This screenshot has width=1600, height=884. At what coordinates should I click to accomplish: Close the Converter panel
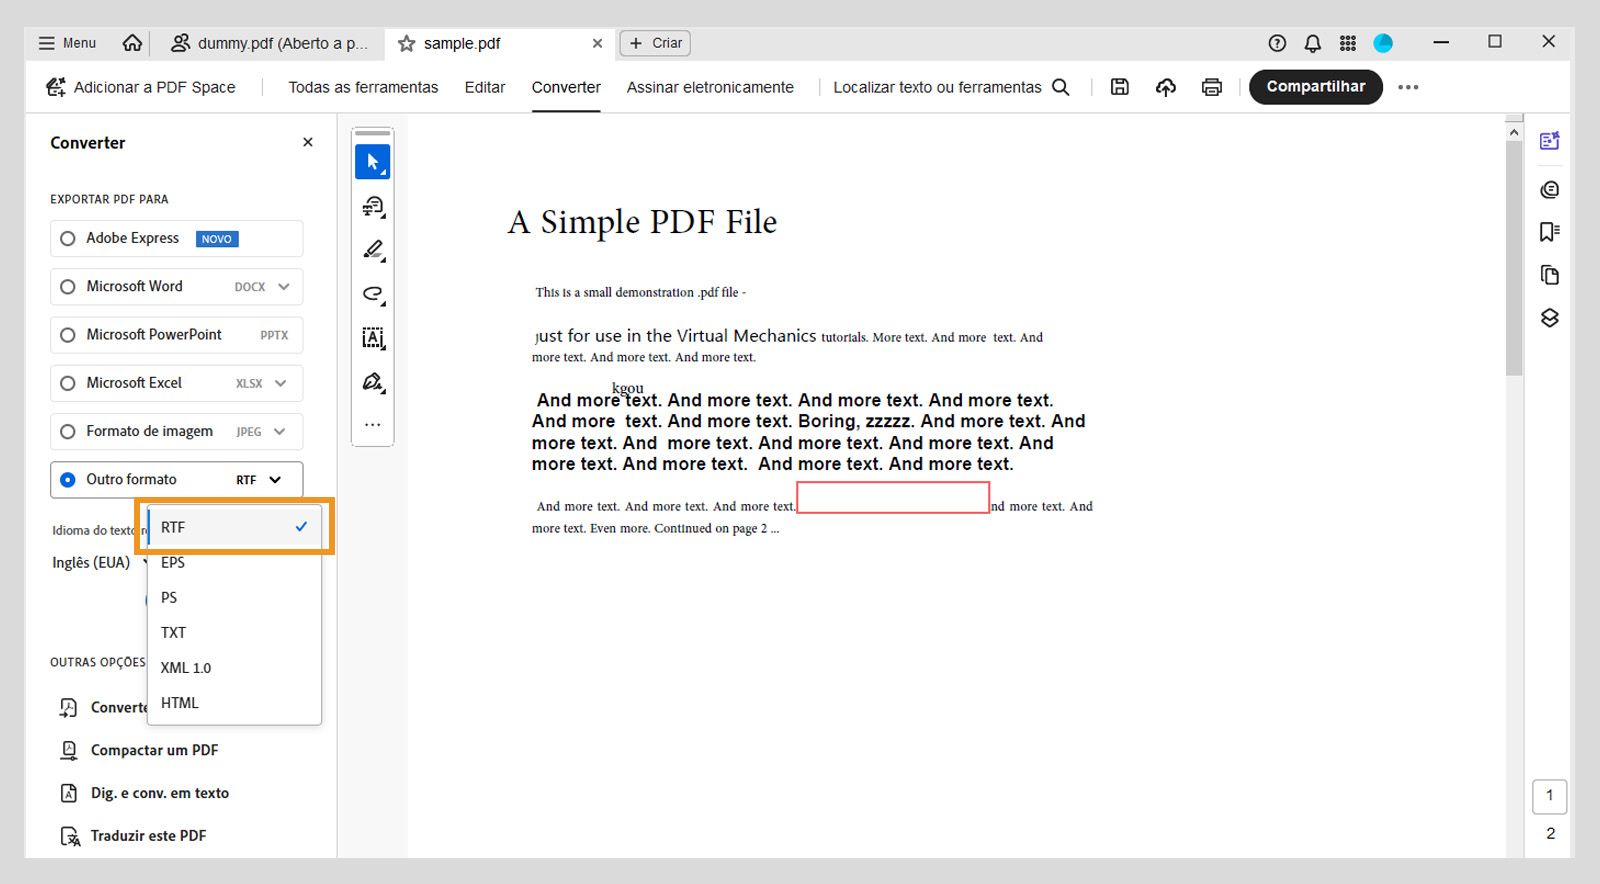click(x=308, y=142)
